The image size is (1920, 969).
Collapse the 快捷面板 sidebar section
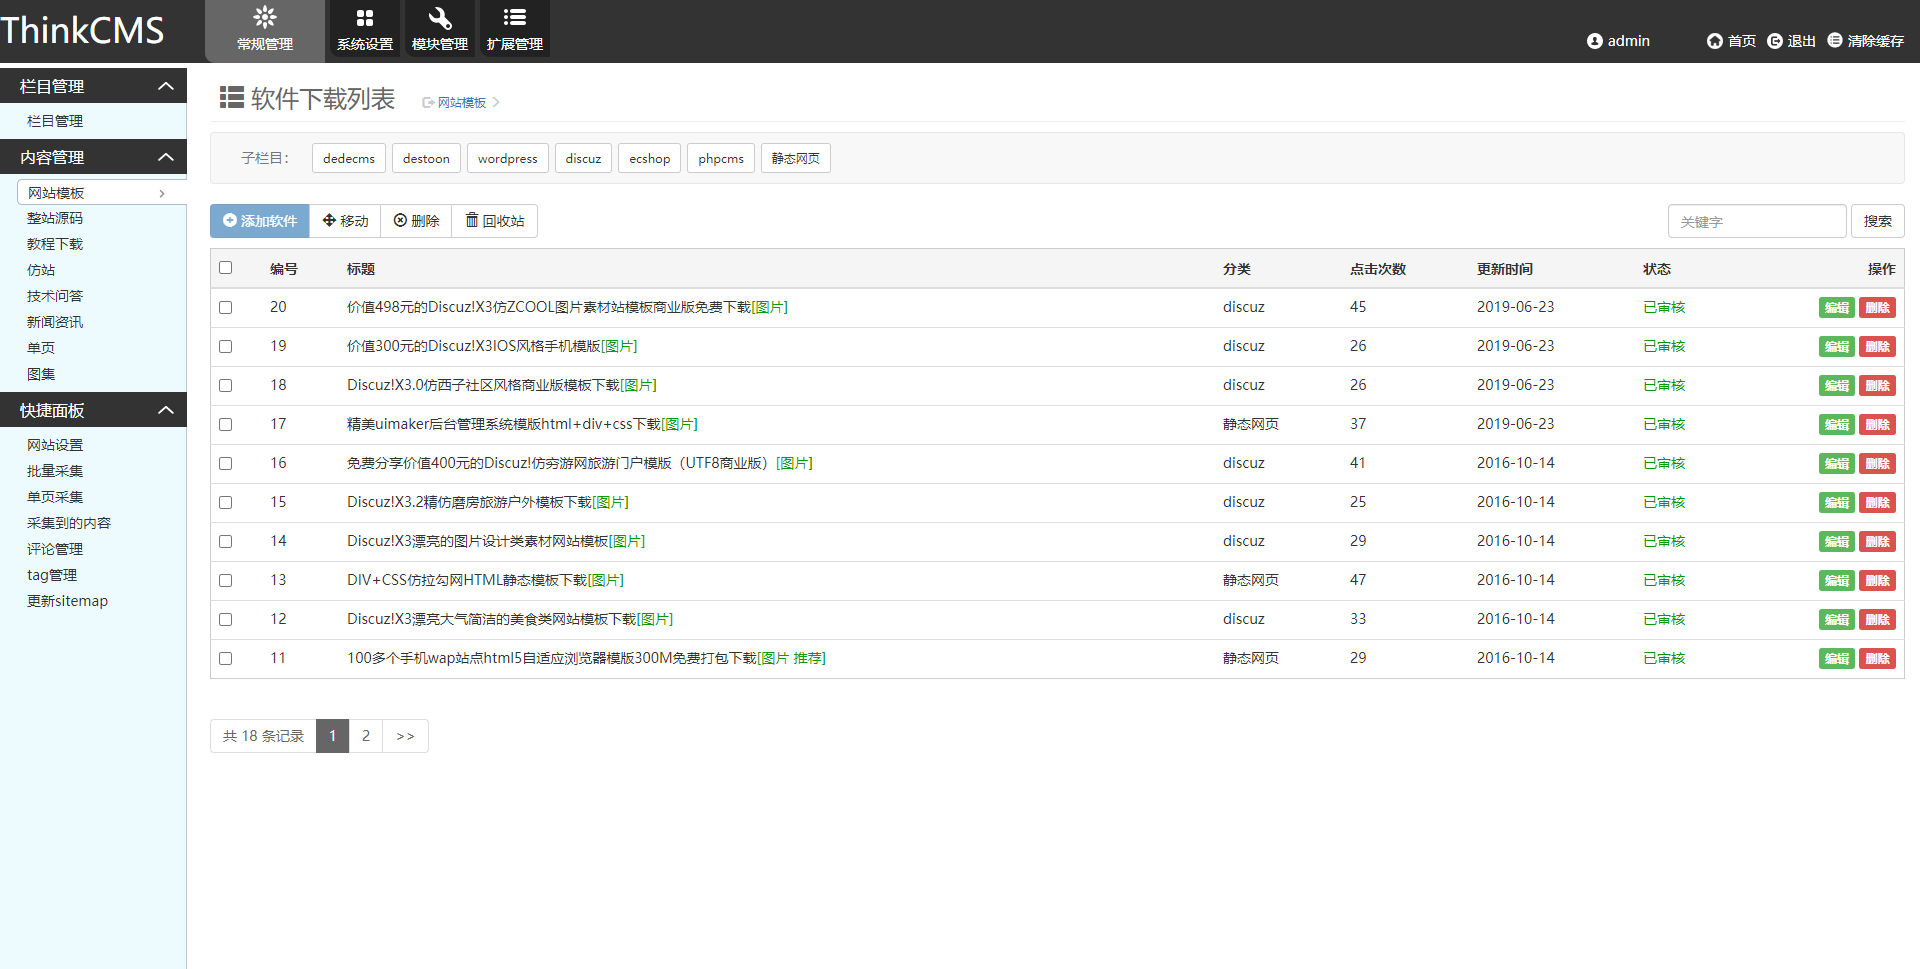coord(166,410)
